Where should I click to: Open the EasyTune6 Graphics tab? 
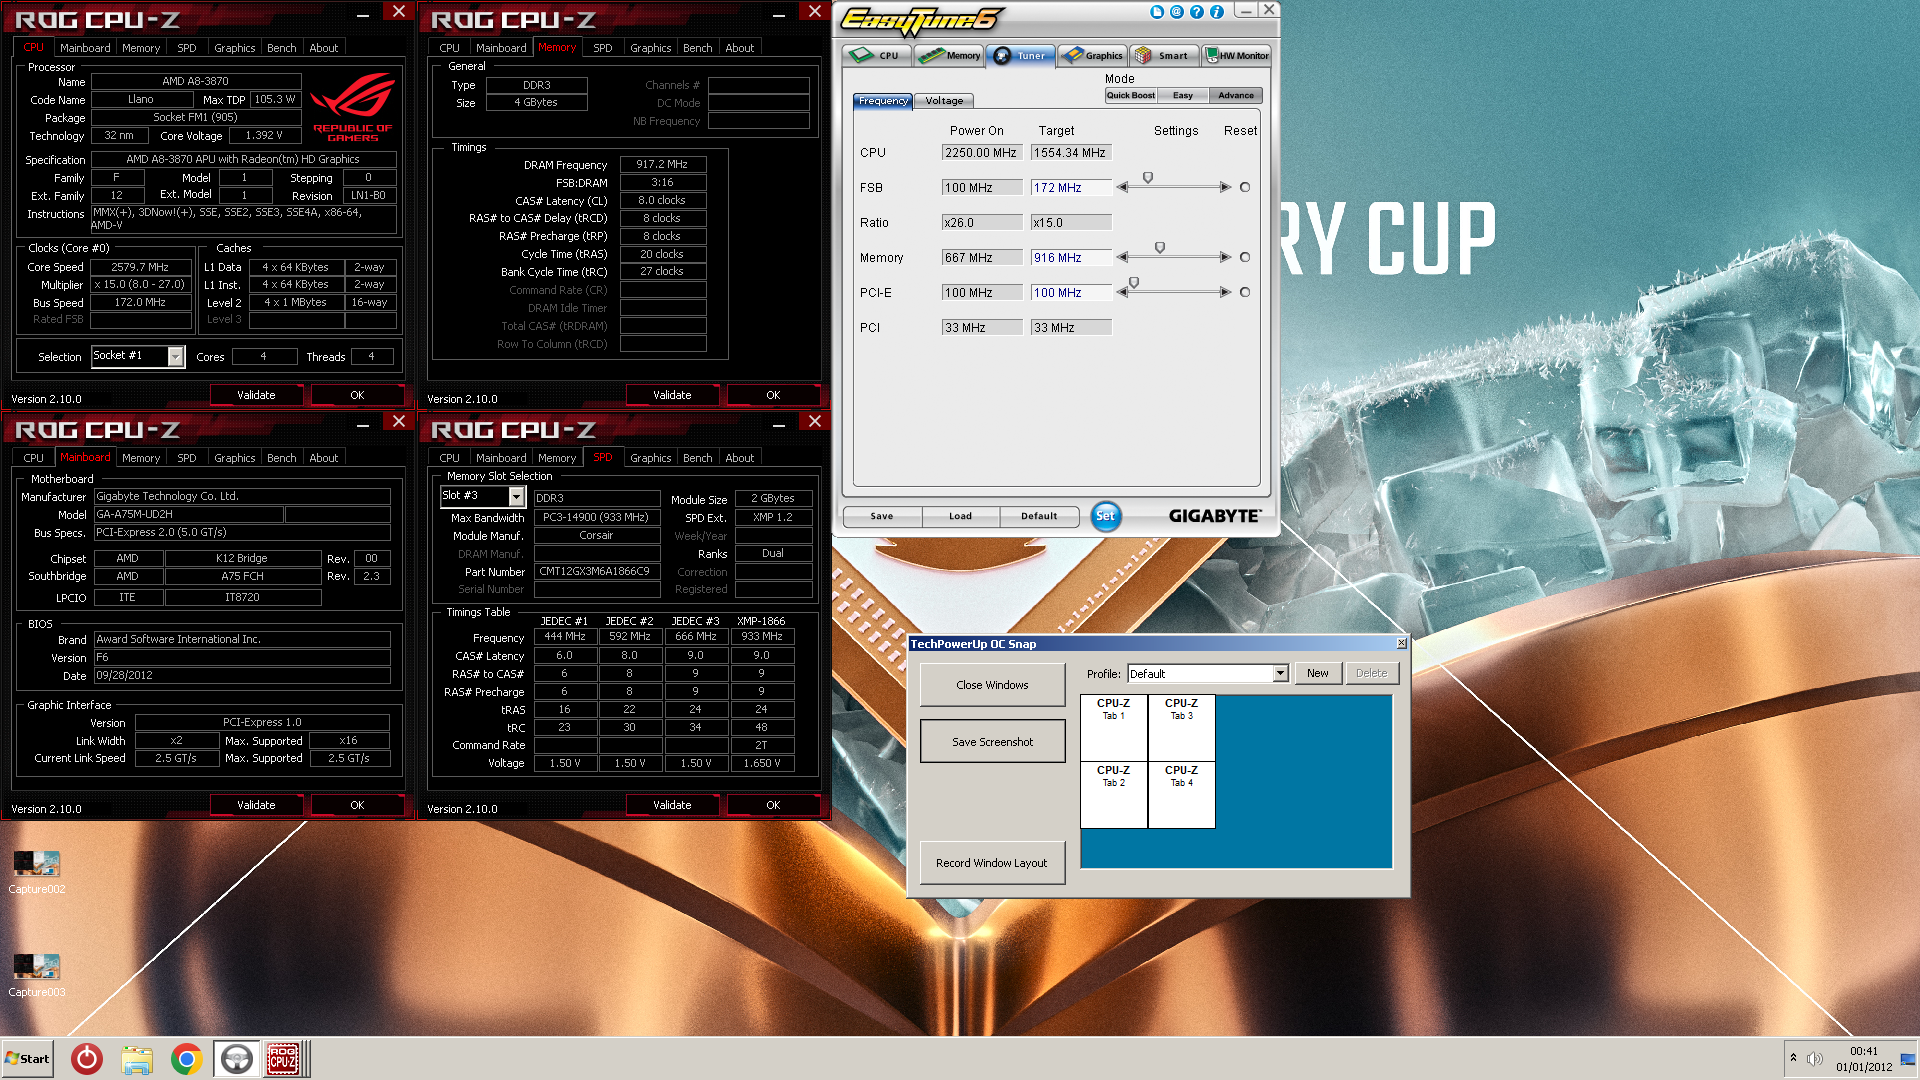point(1092,56)
